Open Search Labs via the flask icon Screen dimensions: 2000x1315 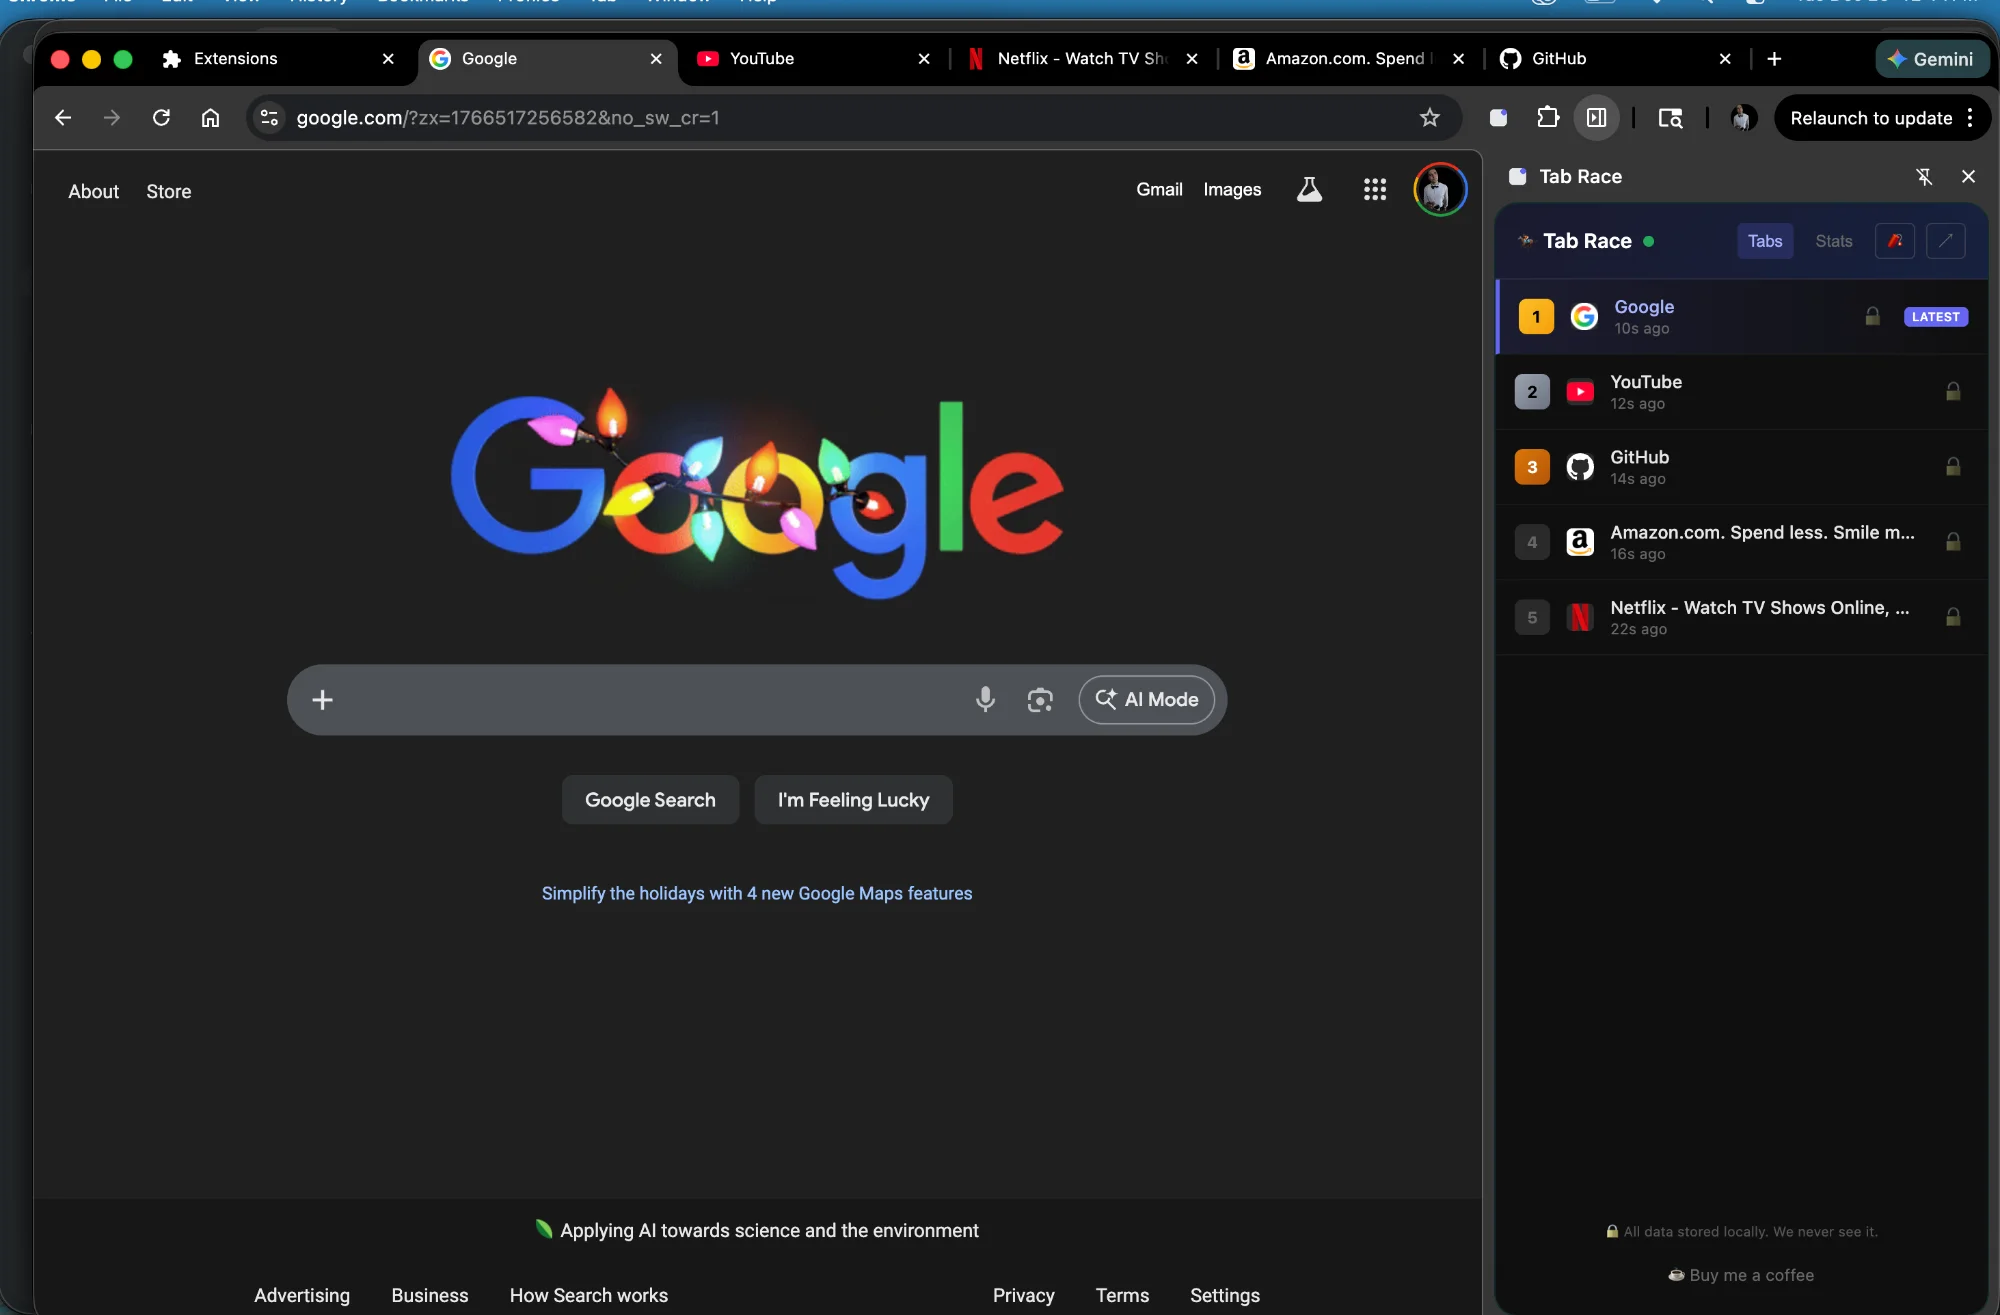point(1308,189)
